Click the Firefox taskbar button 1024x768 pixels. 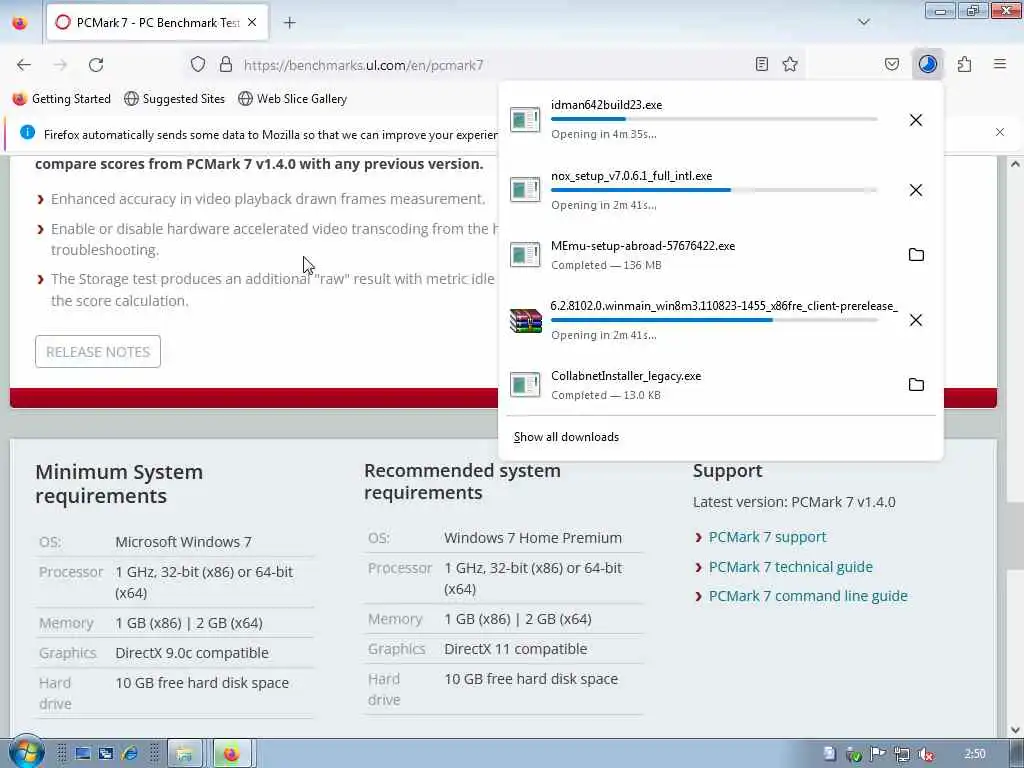tap(231, 754)
